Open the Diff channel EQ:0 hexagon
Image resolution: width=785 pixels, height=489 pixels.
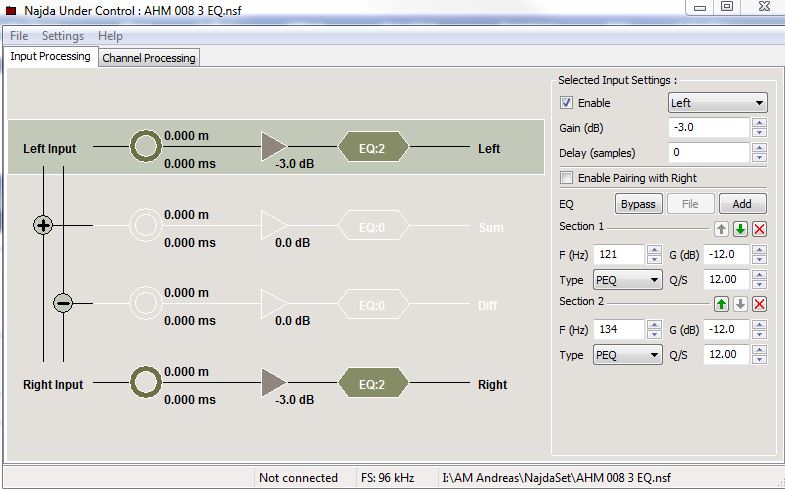[373, 304]
